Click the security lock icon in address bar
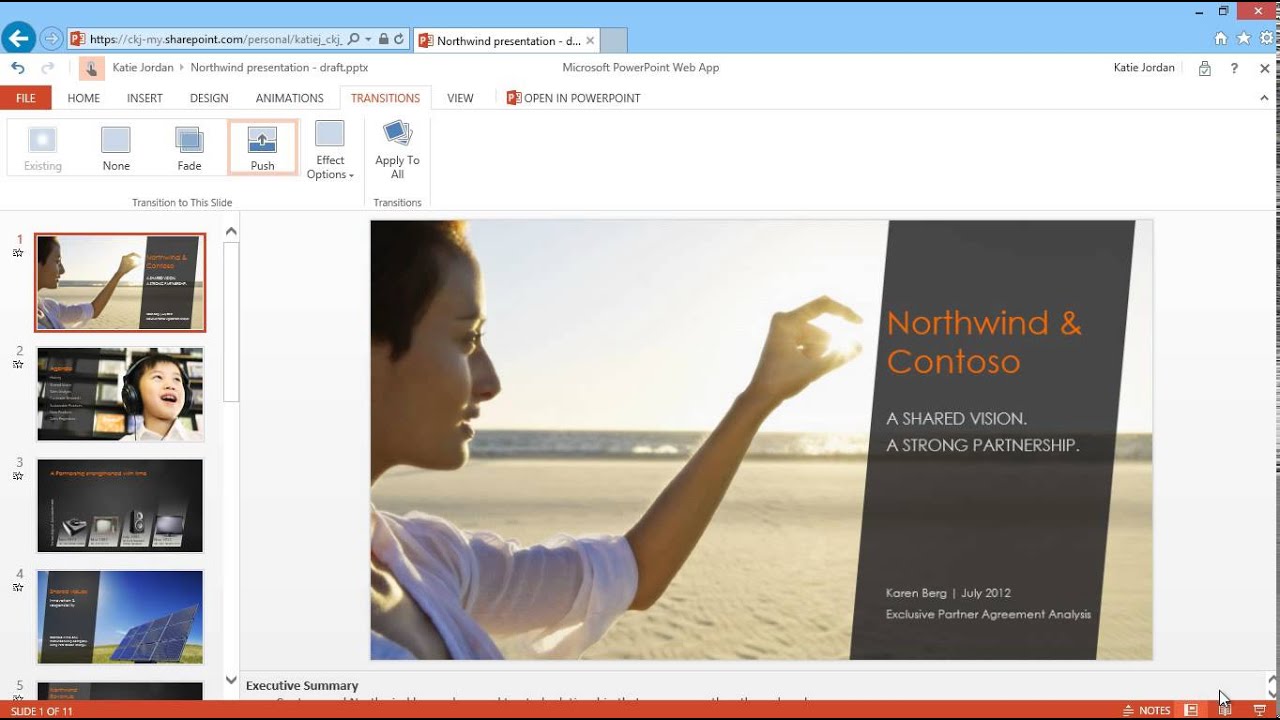The height and width of the screenshot is (720, 1280). (x=384, y=40)
